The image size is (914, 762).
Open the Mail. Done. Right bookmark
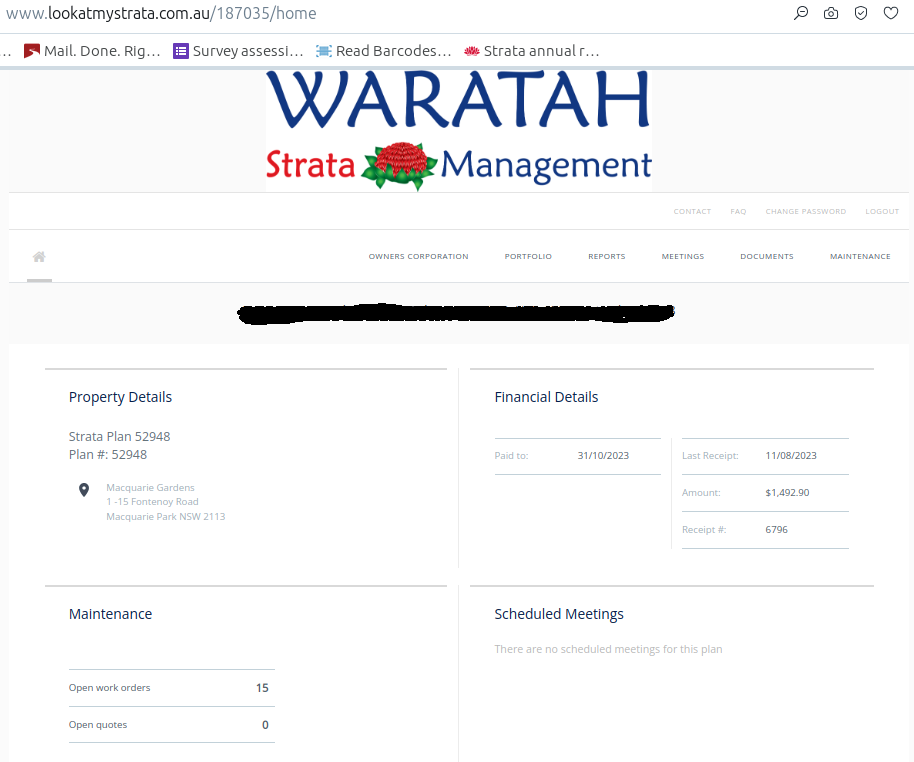pyautogui.click(x=92, y=51)
